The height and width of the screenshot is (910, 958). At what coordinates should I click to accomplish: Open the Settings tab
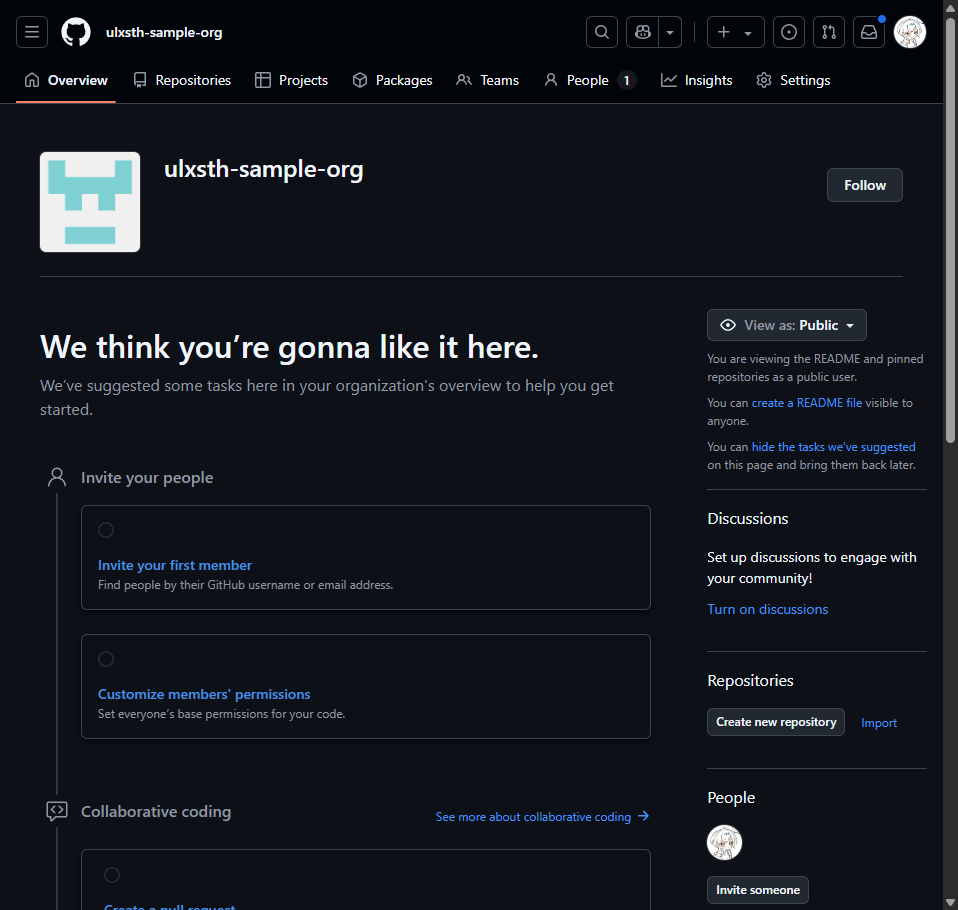(x=793, y=80)
